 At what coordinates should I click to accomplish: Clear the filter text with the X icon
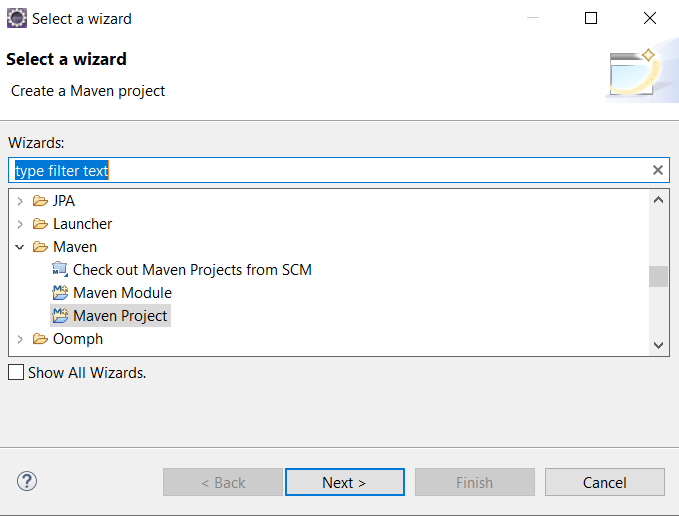[x=658, y=170]
